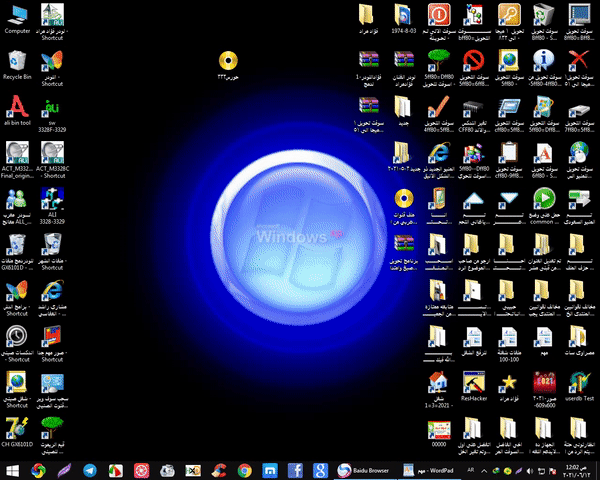Open the house icon labeled 1+3+2021
This screenshot has height=480, width=600.
tap(439, 389)
